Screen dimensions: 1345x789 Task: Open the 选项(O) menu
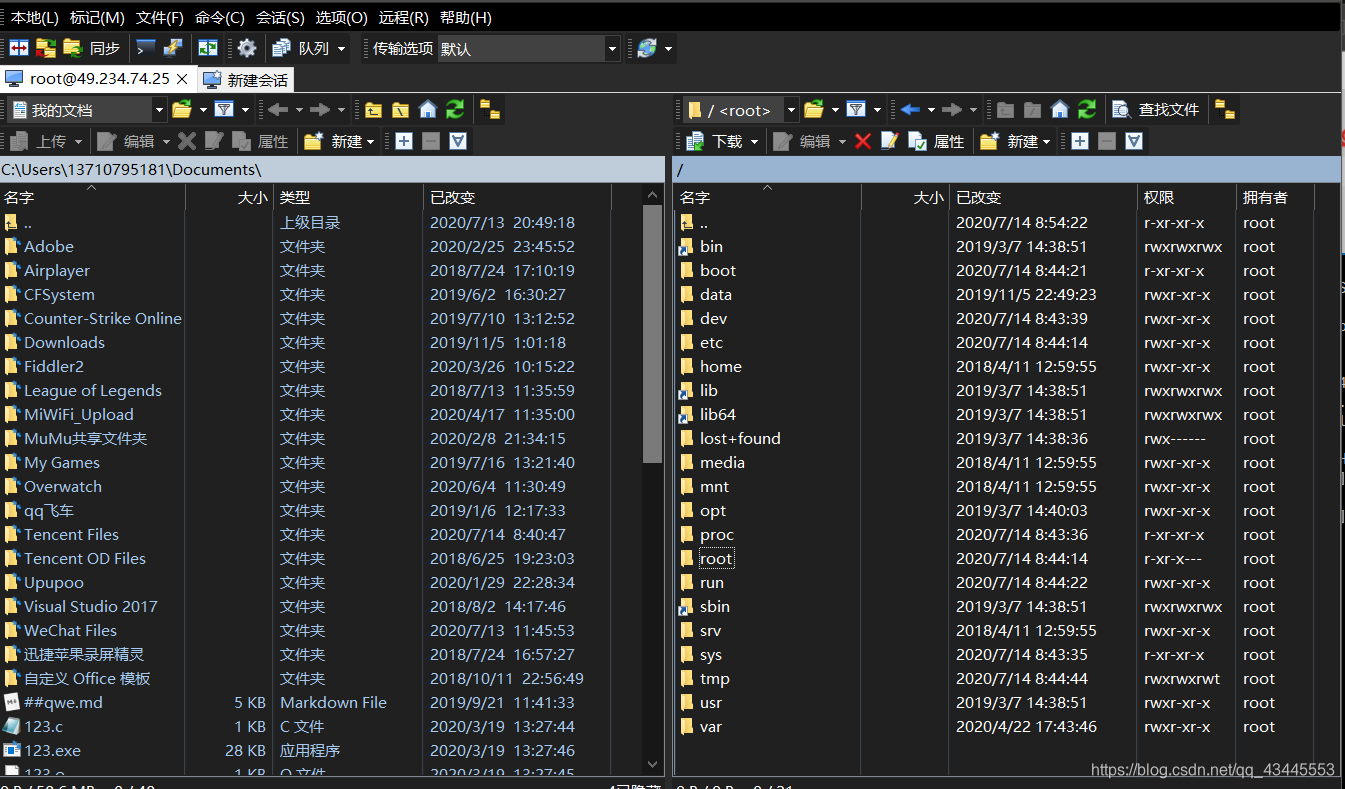[342, 18]
